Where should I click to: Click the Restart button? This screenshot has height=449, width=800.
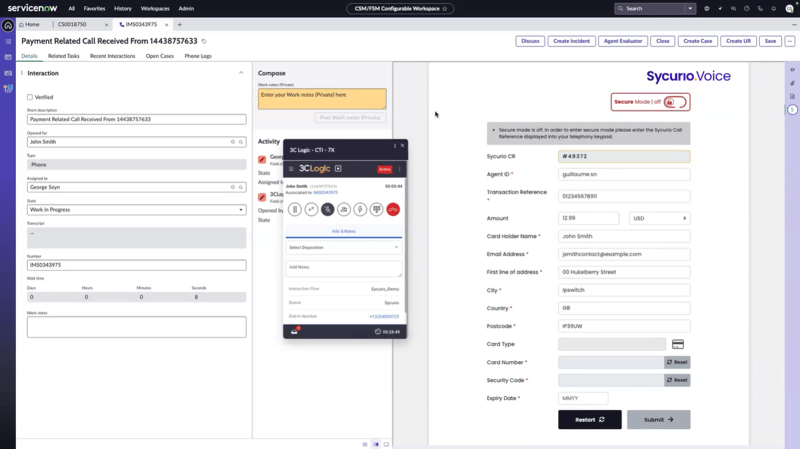tap(590, 419)
